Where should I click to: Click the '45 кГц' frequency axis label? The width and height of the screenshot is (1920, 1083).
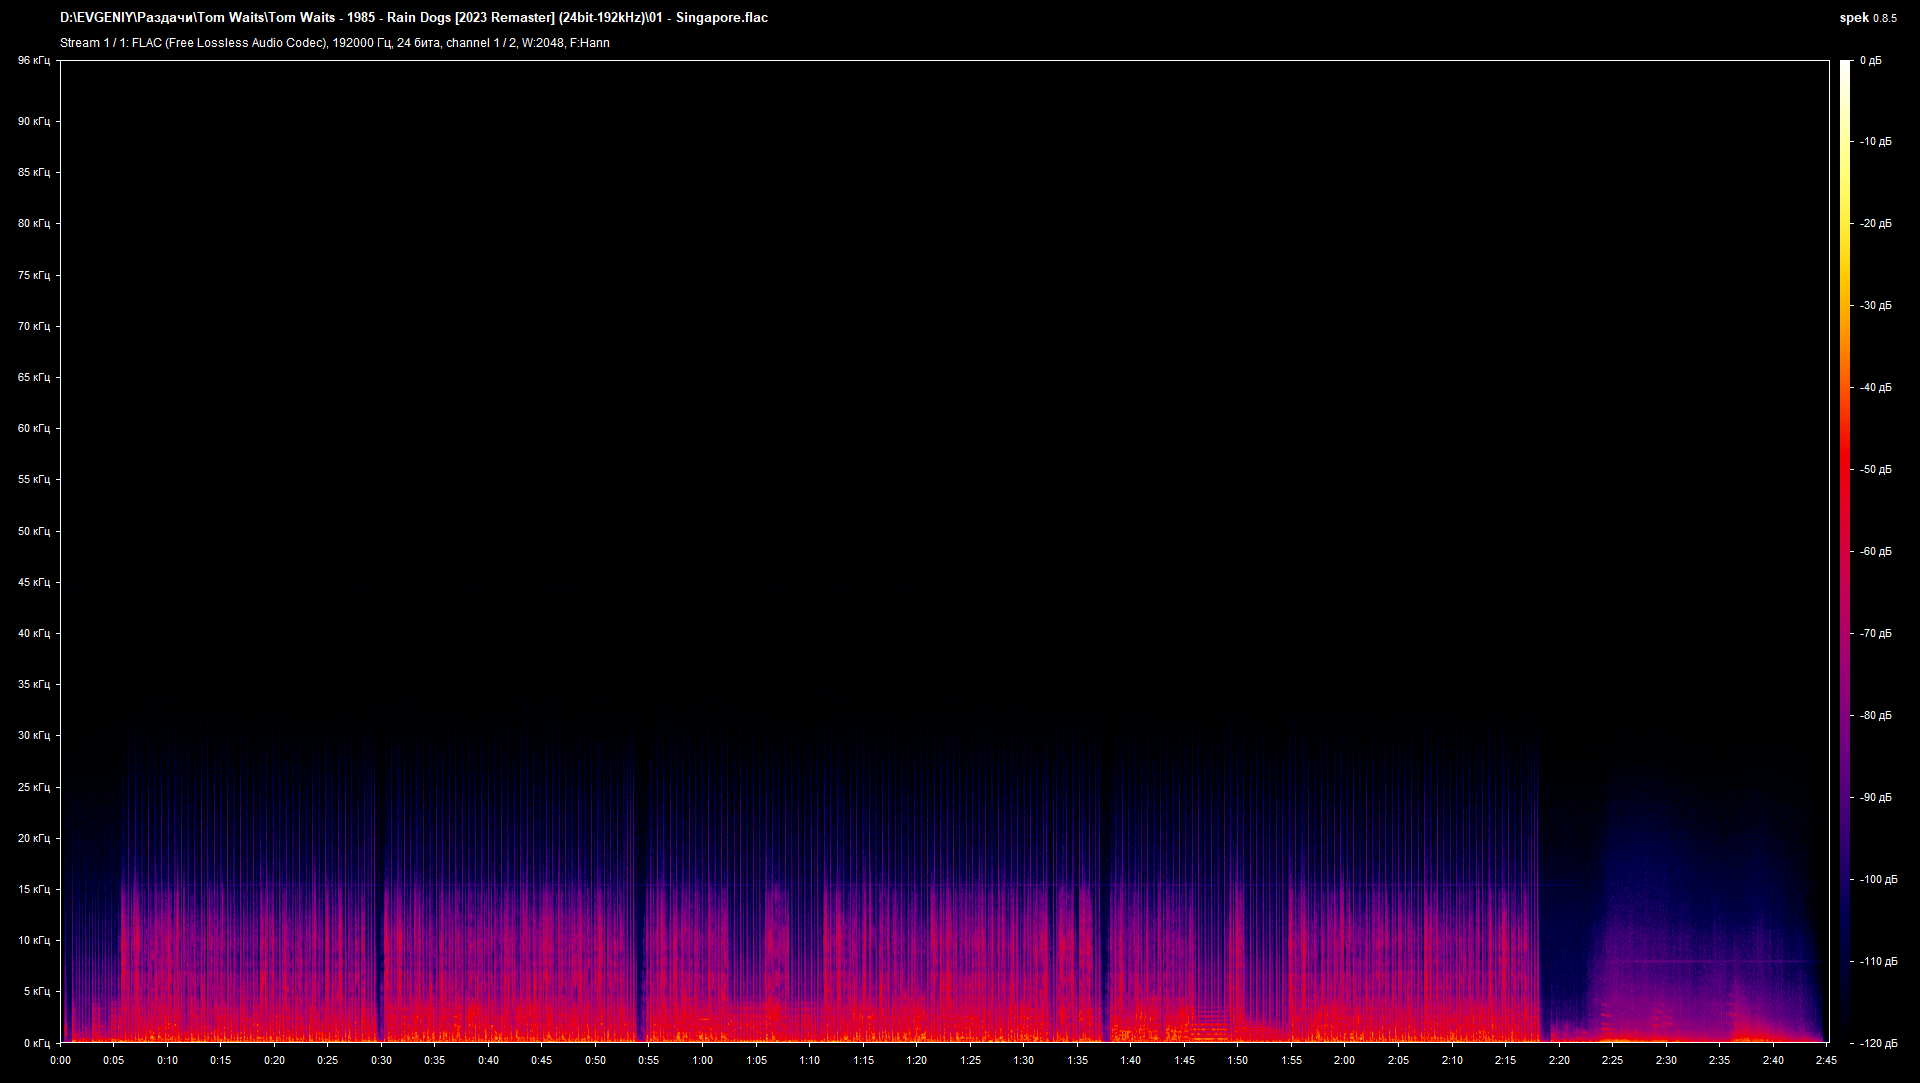[x=33, y=583]
